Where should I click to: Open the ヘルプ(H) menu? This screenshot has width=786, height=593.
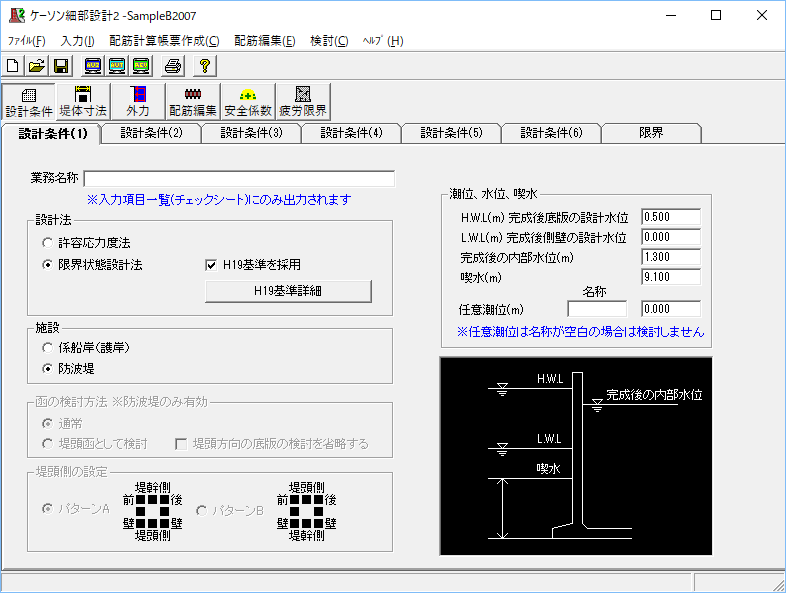pos(383,41)
